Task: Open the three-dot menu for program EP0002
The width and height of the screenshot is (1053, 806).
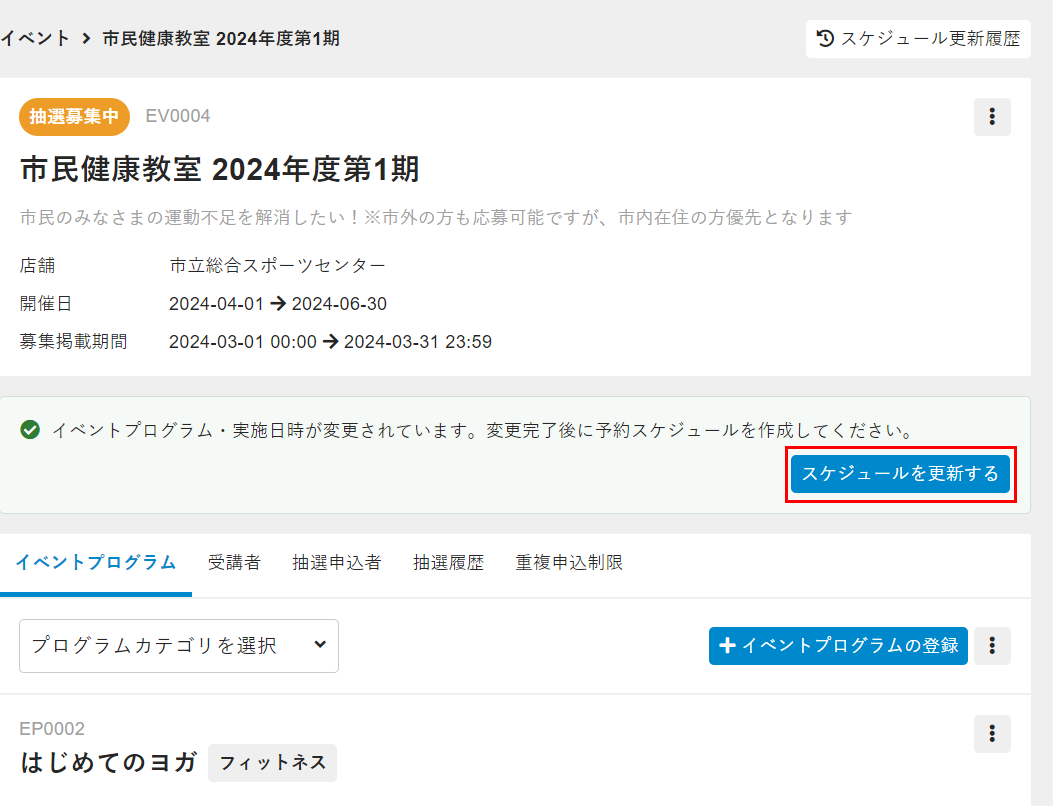Action: tap(992, 734)
